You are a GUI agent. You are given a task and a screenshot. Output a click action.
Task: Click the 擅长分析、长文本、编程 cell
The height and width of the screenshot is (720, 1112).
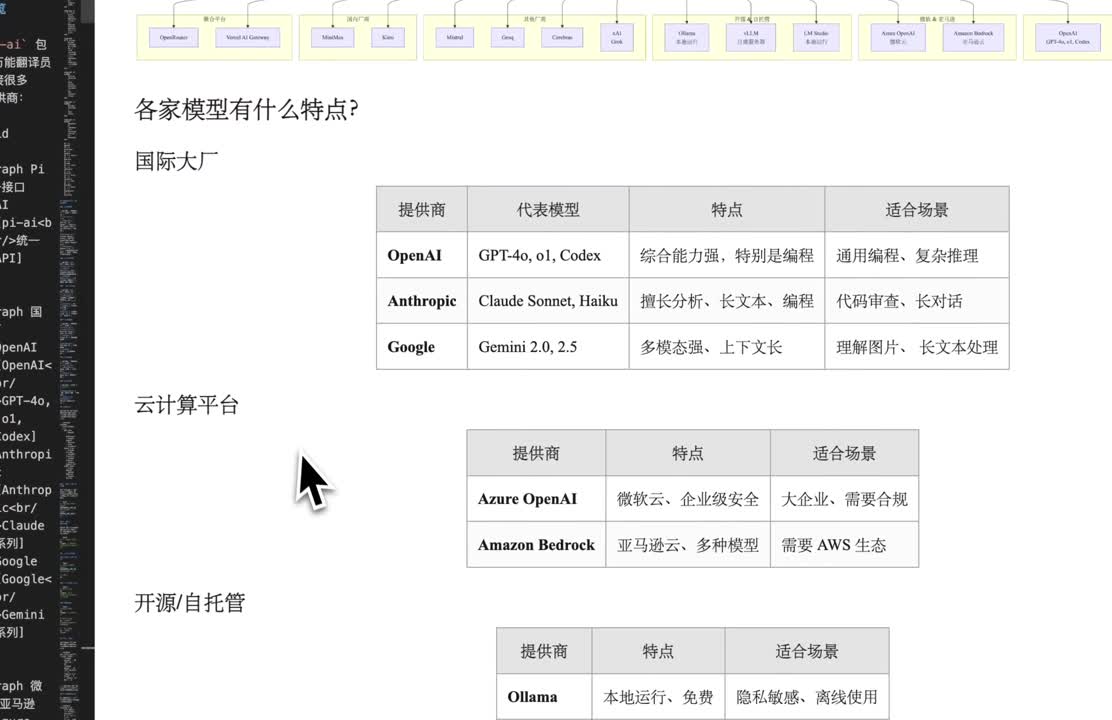point(727,301)
